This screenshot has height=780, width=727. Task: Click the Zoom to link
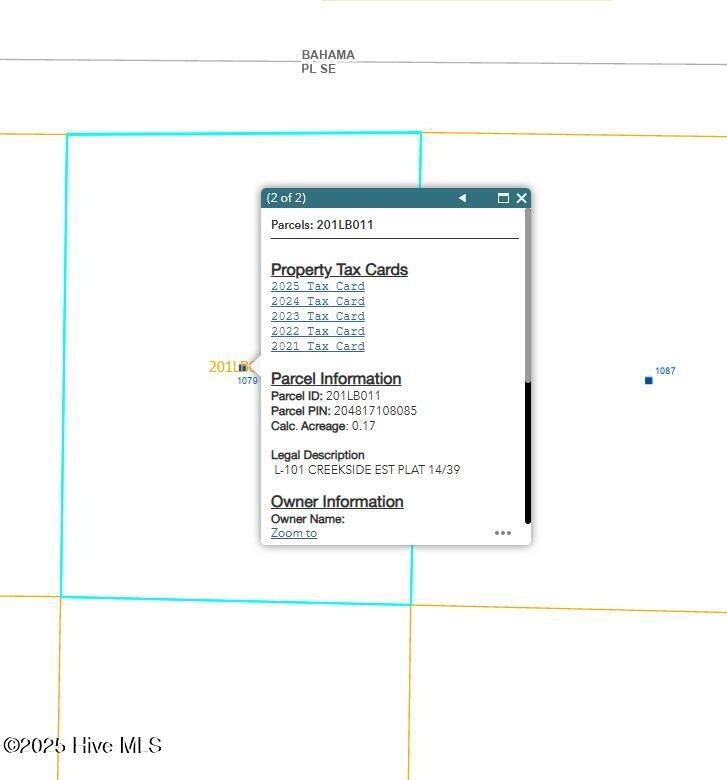pos(294,533)
